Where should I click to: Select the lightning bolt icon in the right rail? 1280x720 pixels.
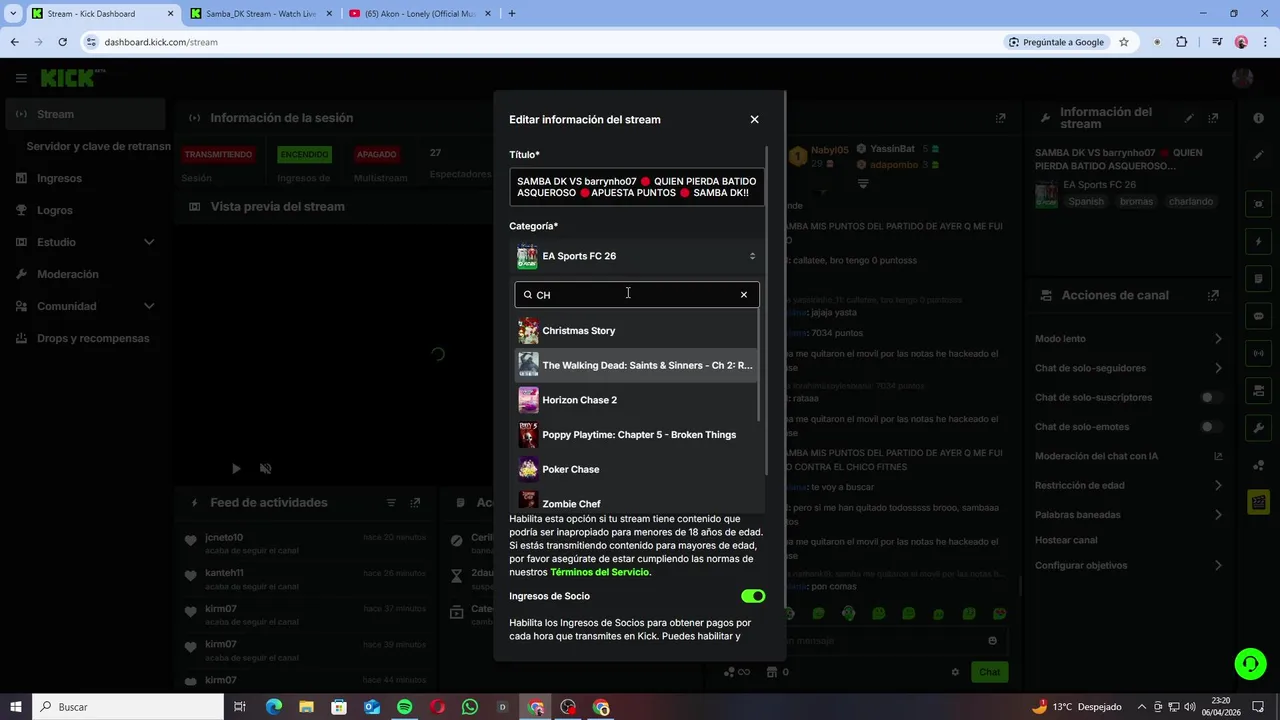click(1259, 242)
